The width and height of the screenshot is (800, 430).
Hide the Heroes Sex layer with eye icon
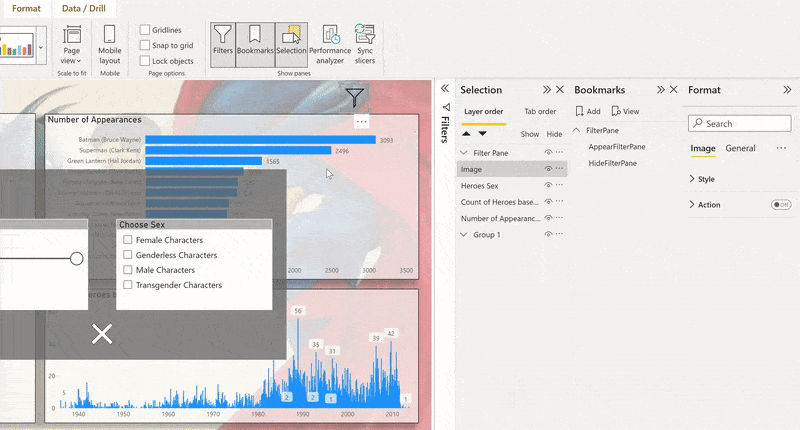click(x=548, y=186)
